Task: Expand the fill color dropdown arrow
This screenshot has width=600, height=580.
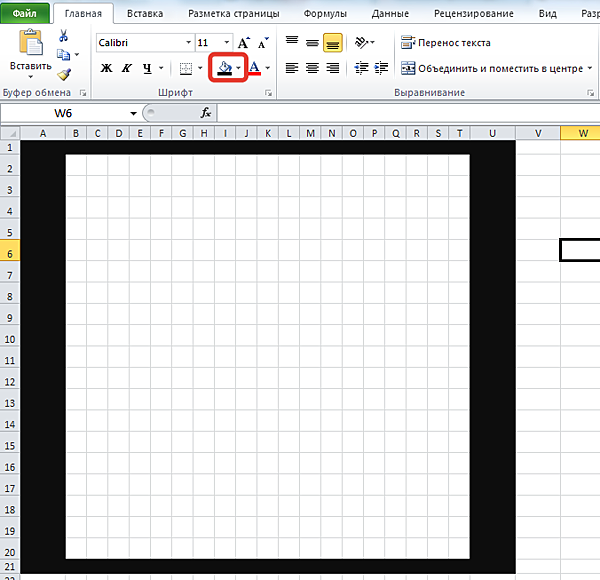Action: coord(238,68)
